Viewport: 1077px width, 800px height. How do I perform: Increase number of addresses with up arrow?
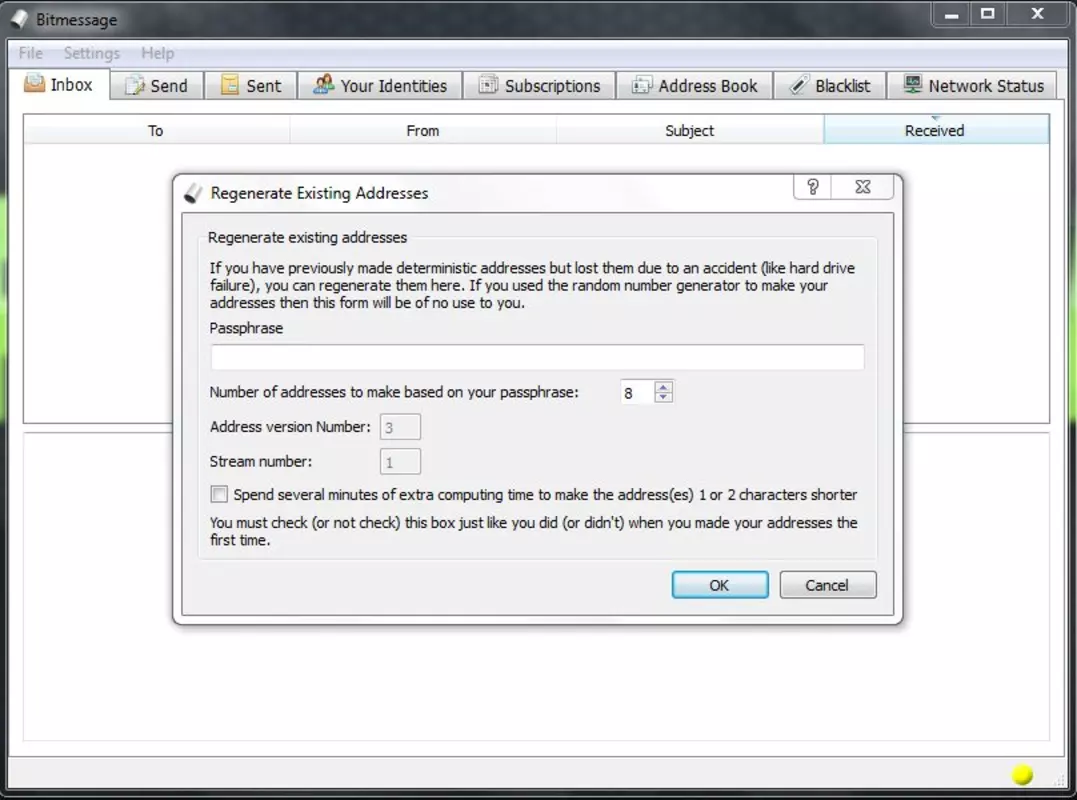663,387
